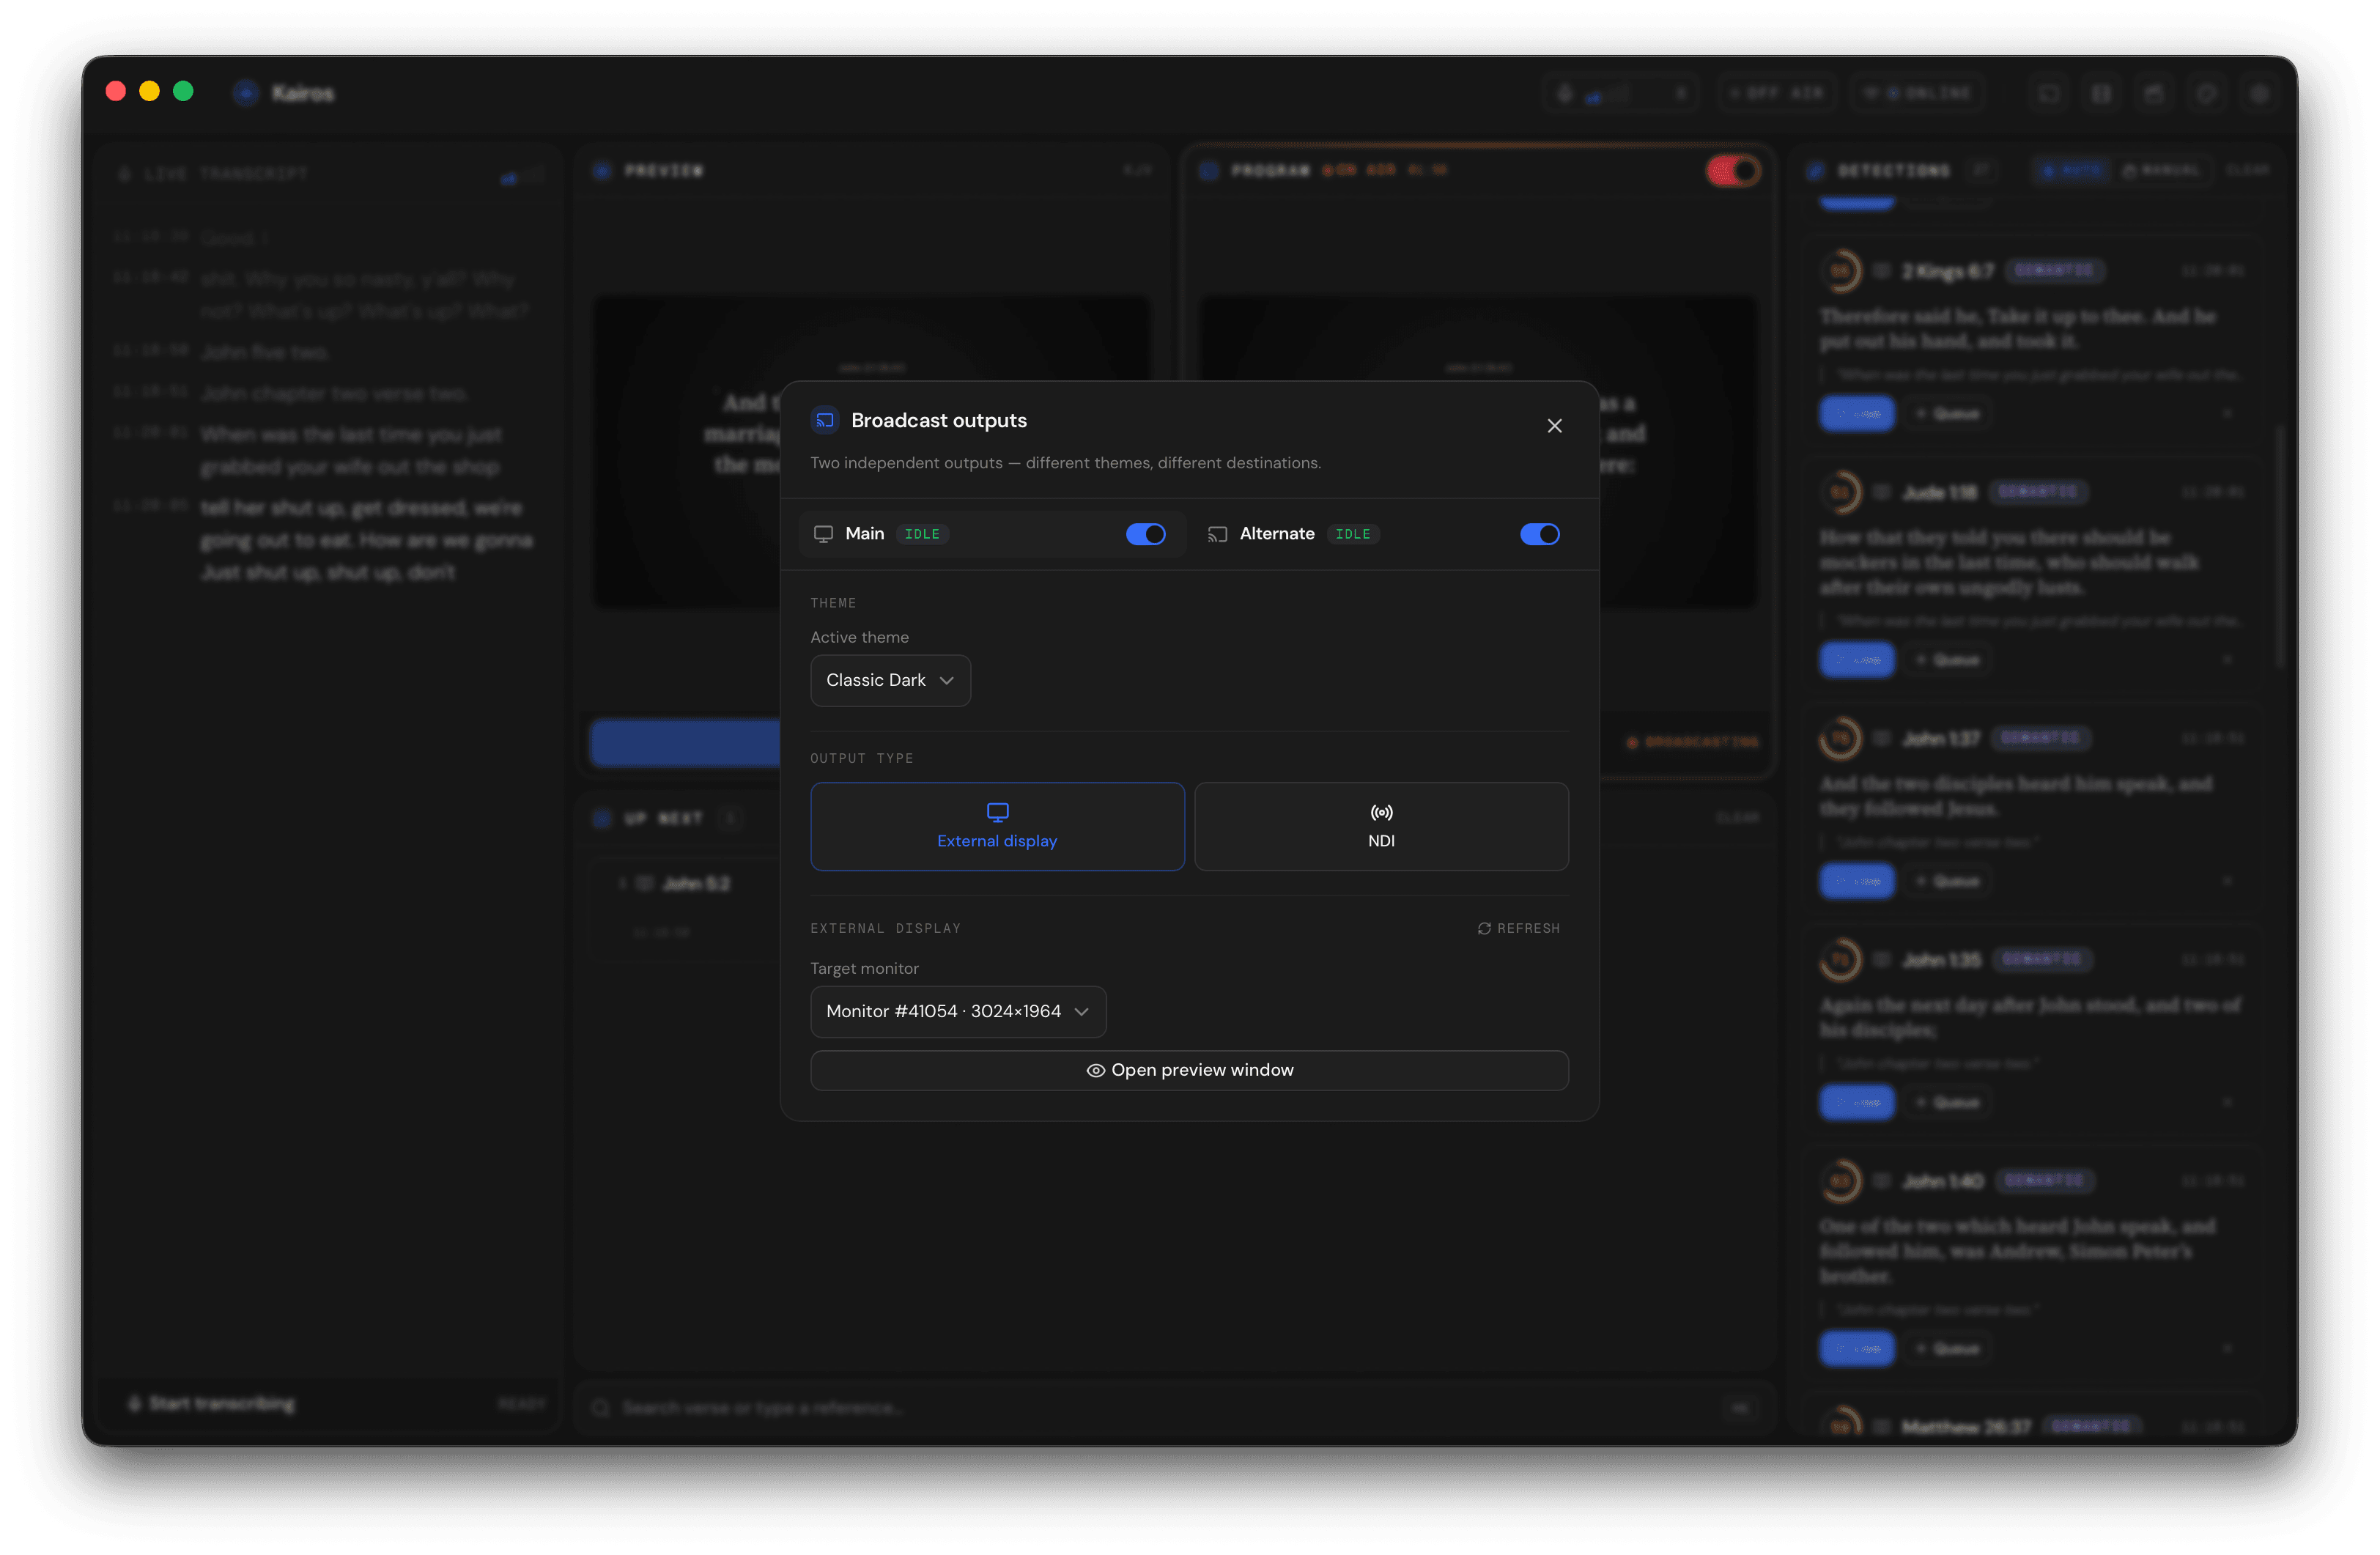Close the Broadcast outputs dialog
This screenshot has height=1555, width=2380.
[1554, 426]
